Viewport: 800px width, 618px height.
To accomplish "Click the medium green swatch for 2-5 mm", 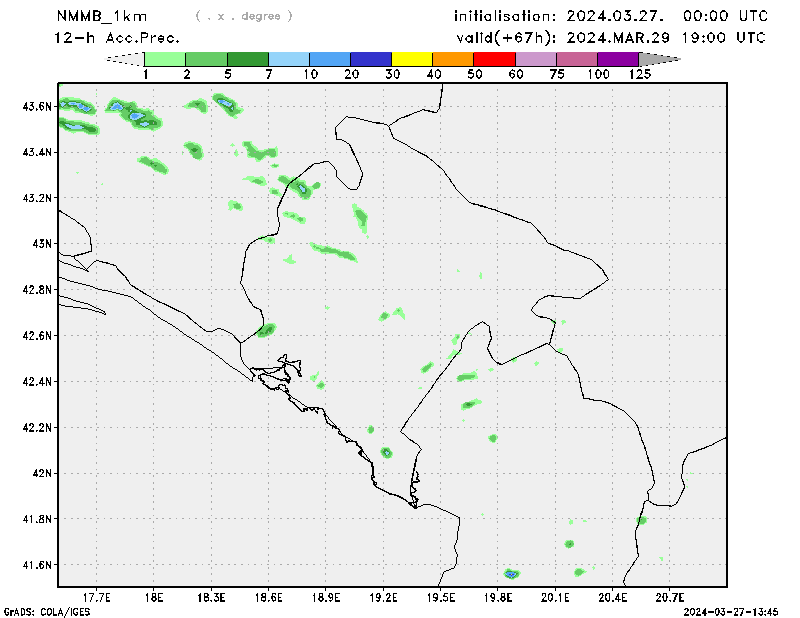I will pos(207,59).
